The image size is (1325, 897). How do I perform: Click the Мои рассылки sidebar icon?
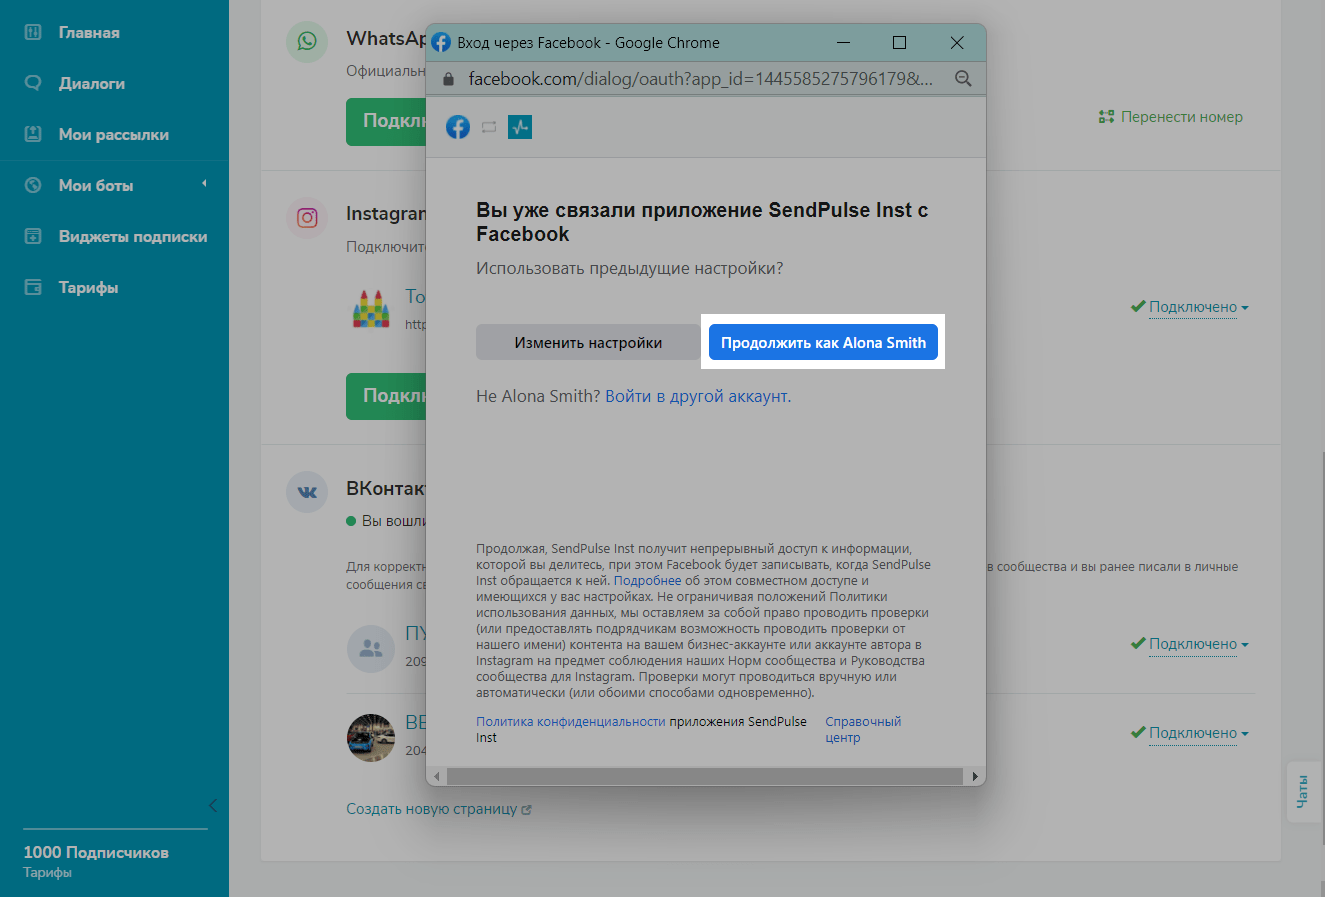33,134
